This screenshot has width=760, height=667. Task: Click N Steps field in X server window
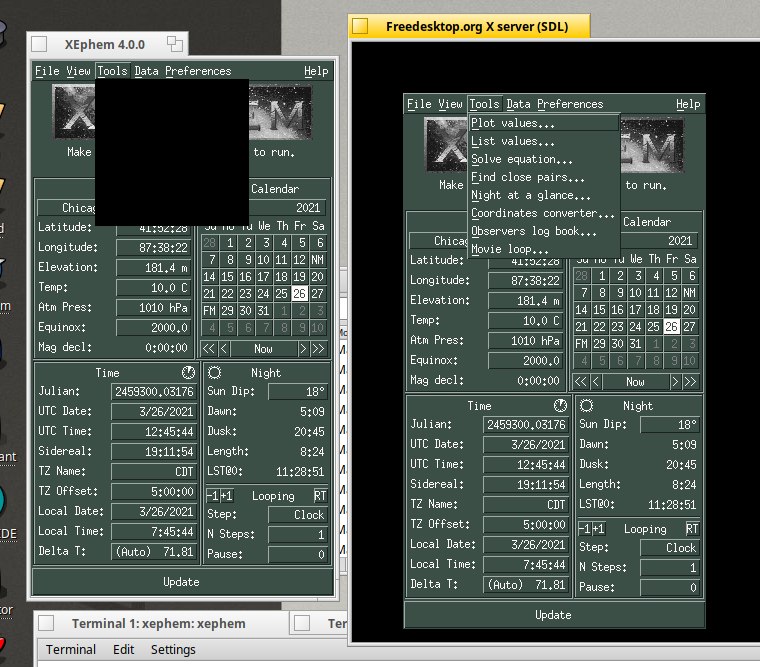coord(670,567)
